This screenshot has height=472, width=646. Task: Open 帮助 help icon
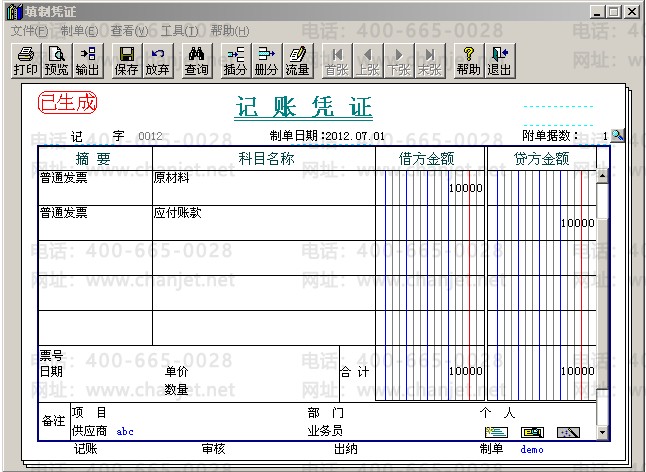click(x=468, y=61)
